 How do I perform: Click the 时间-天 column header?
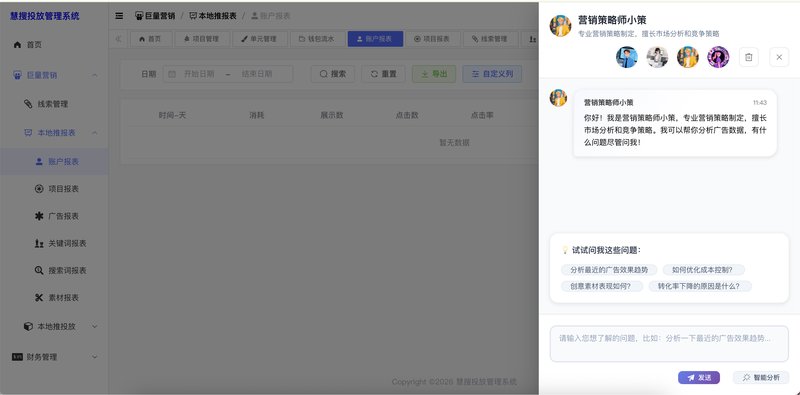click(172, 115)
